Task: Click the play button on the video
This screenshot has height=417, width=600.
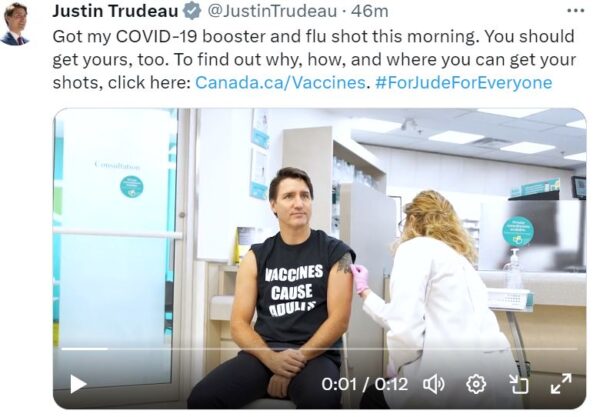Action: [78, 384]
